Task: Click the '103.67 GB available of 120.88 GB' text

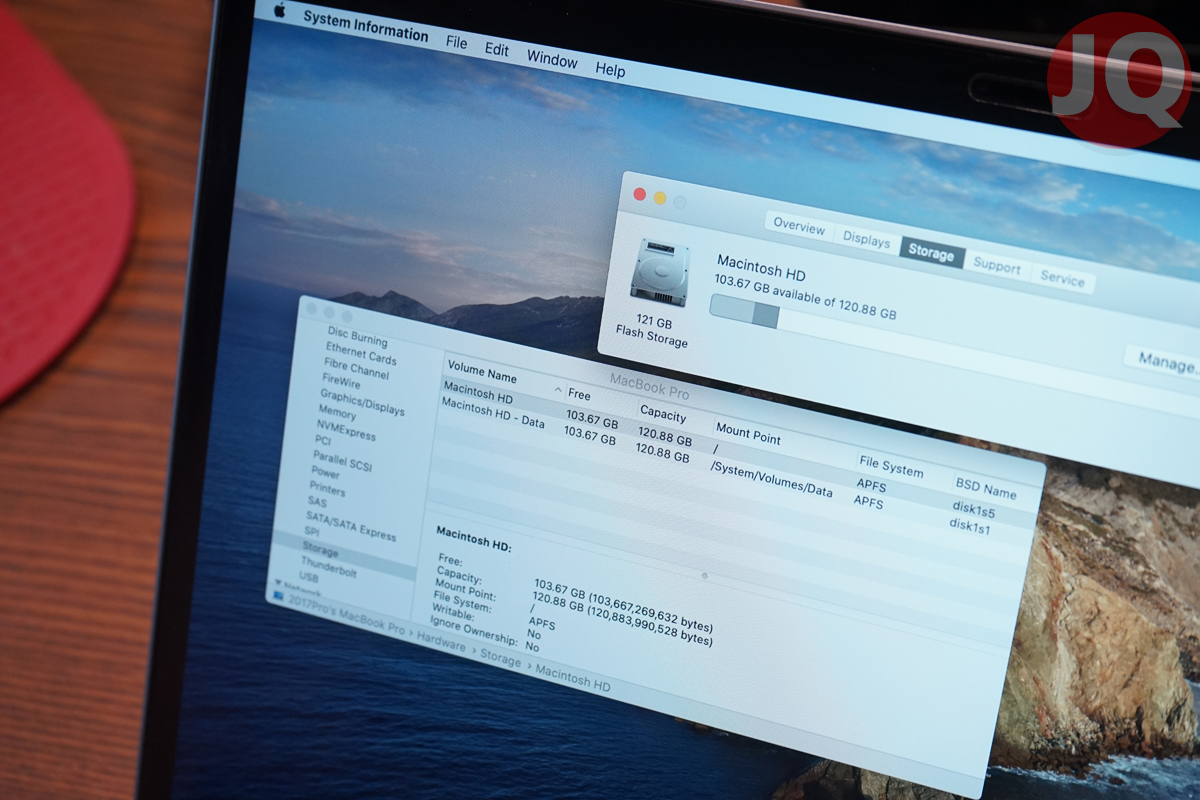Action: pyautogui.click(x=805, y=297)
